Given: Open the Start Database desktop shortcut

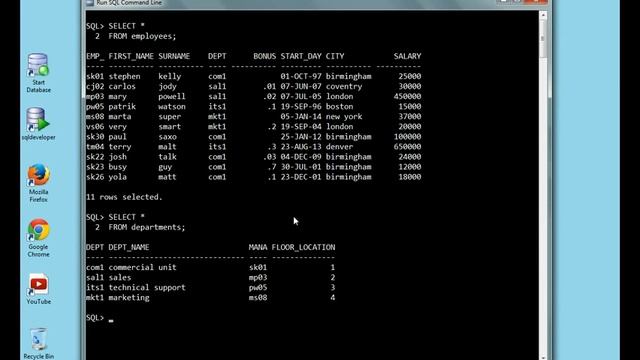Looking at the screenshot, I should point(38,73).
